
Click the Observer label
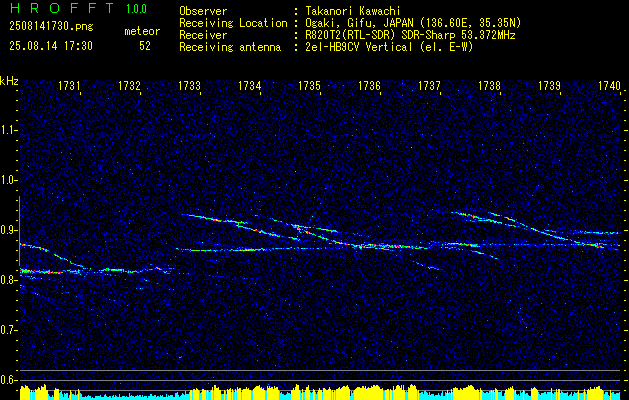click(203, 11)
